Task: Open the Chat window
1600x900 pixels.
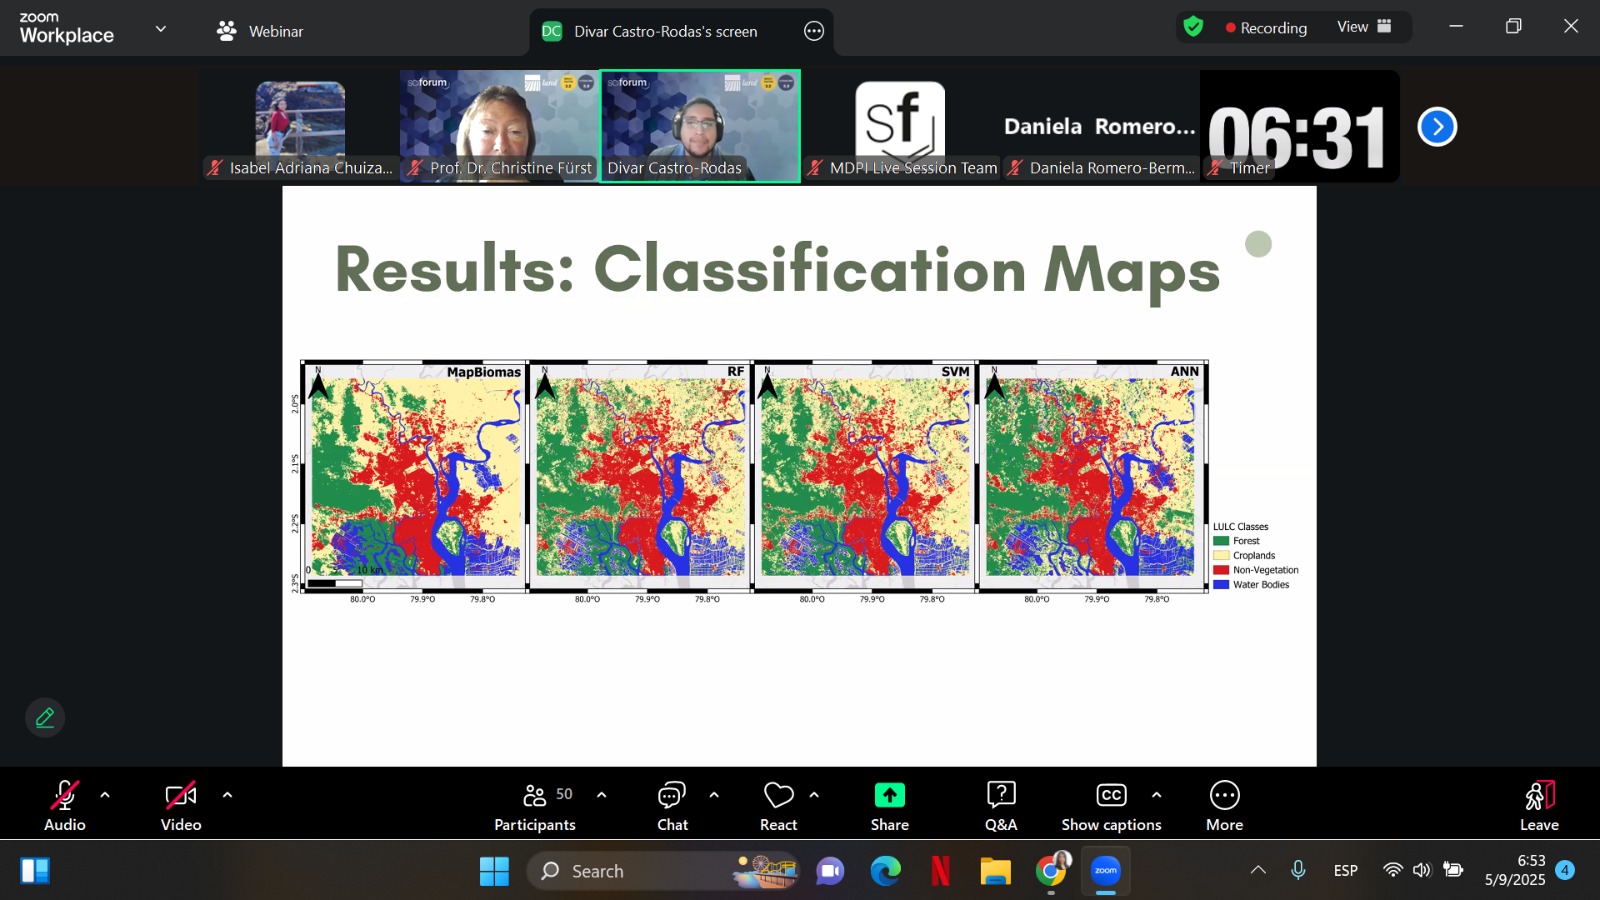Action: click(x=671, y=803)
